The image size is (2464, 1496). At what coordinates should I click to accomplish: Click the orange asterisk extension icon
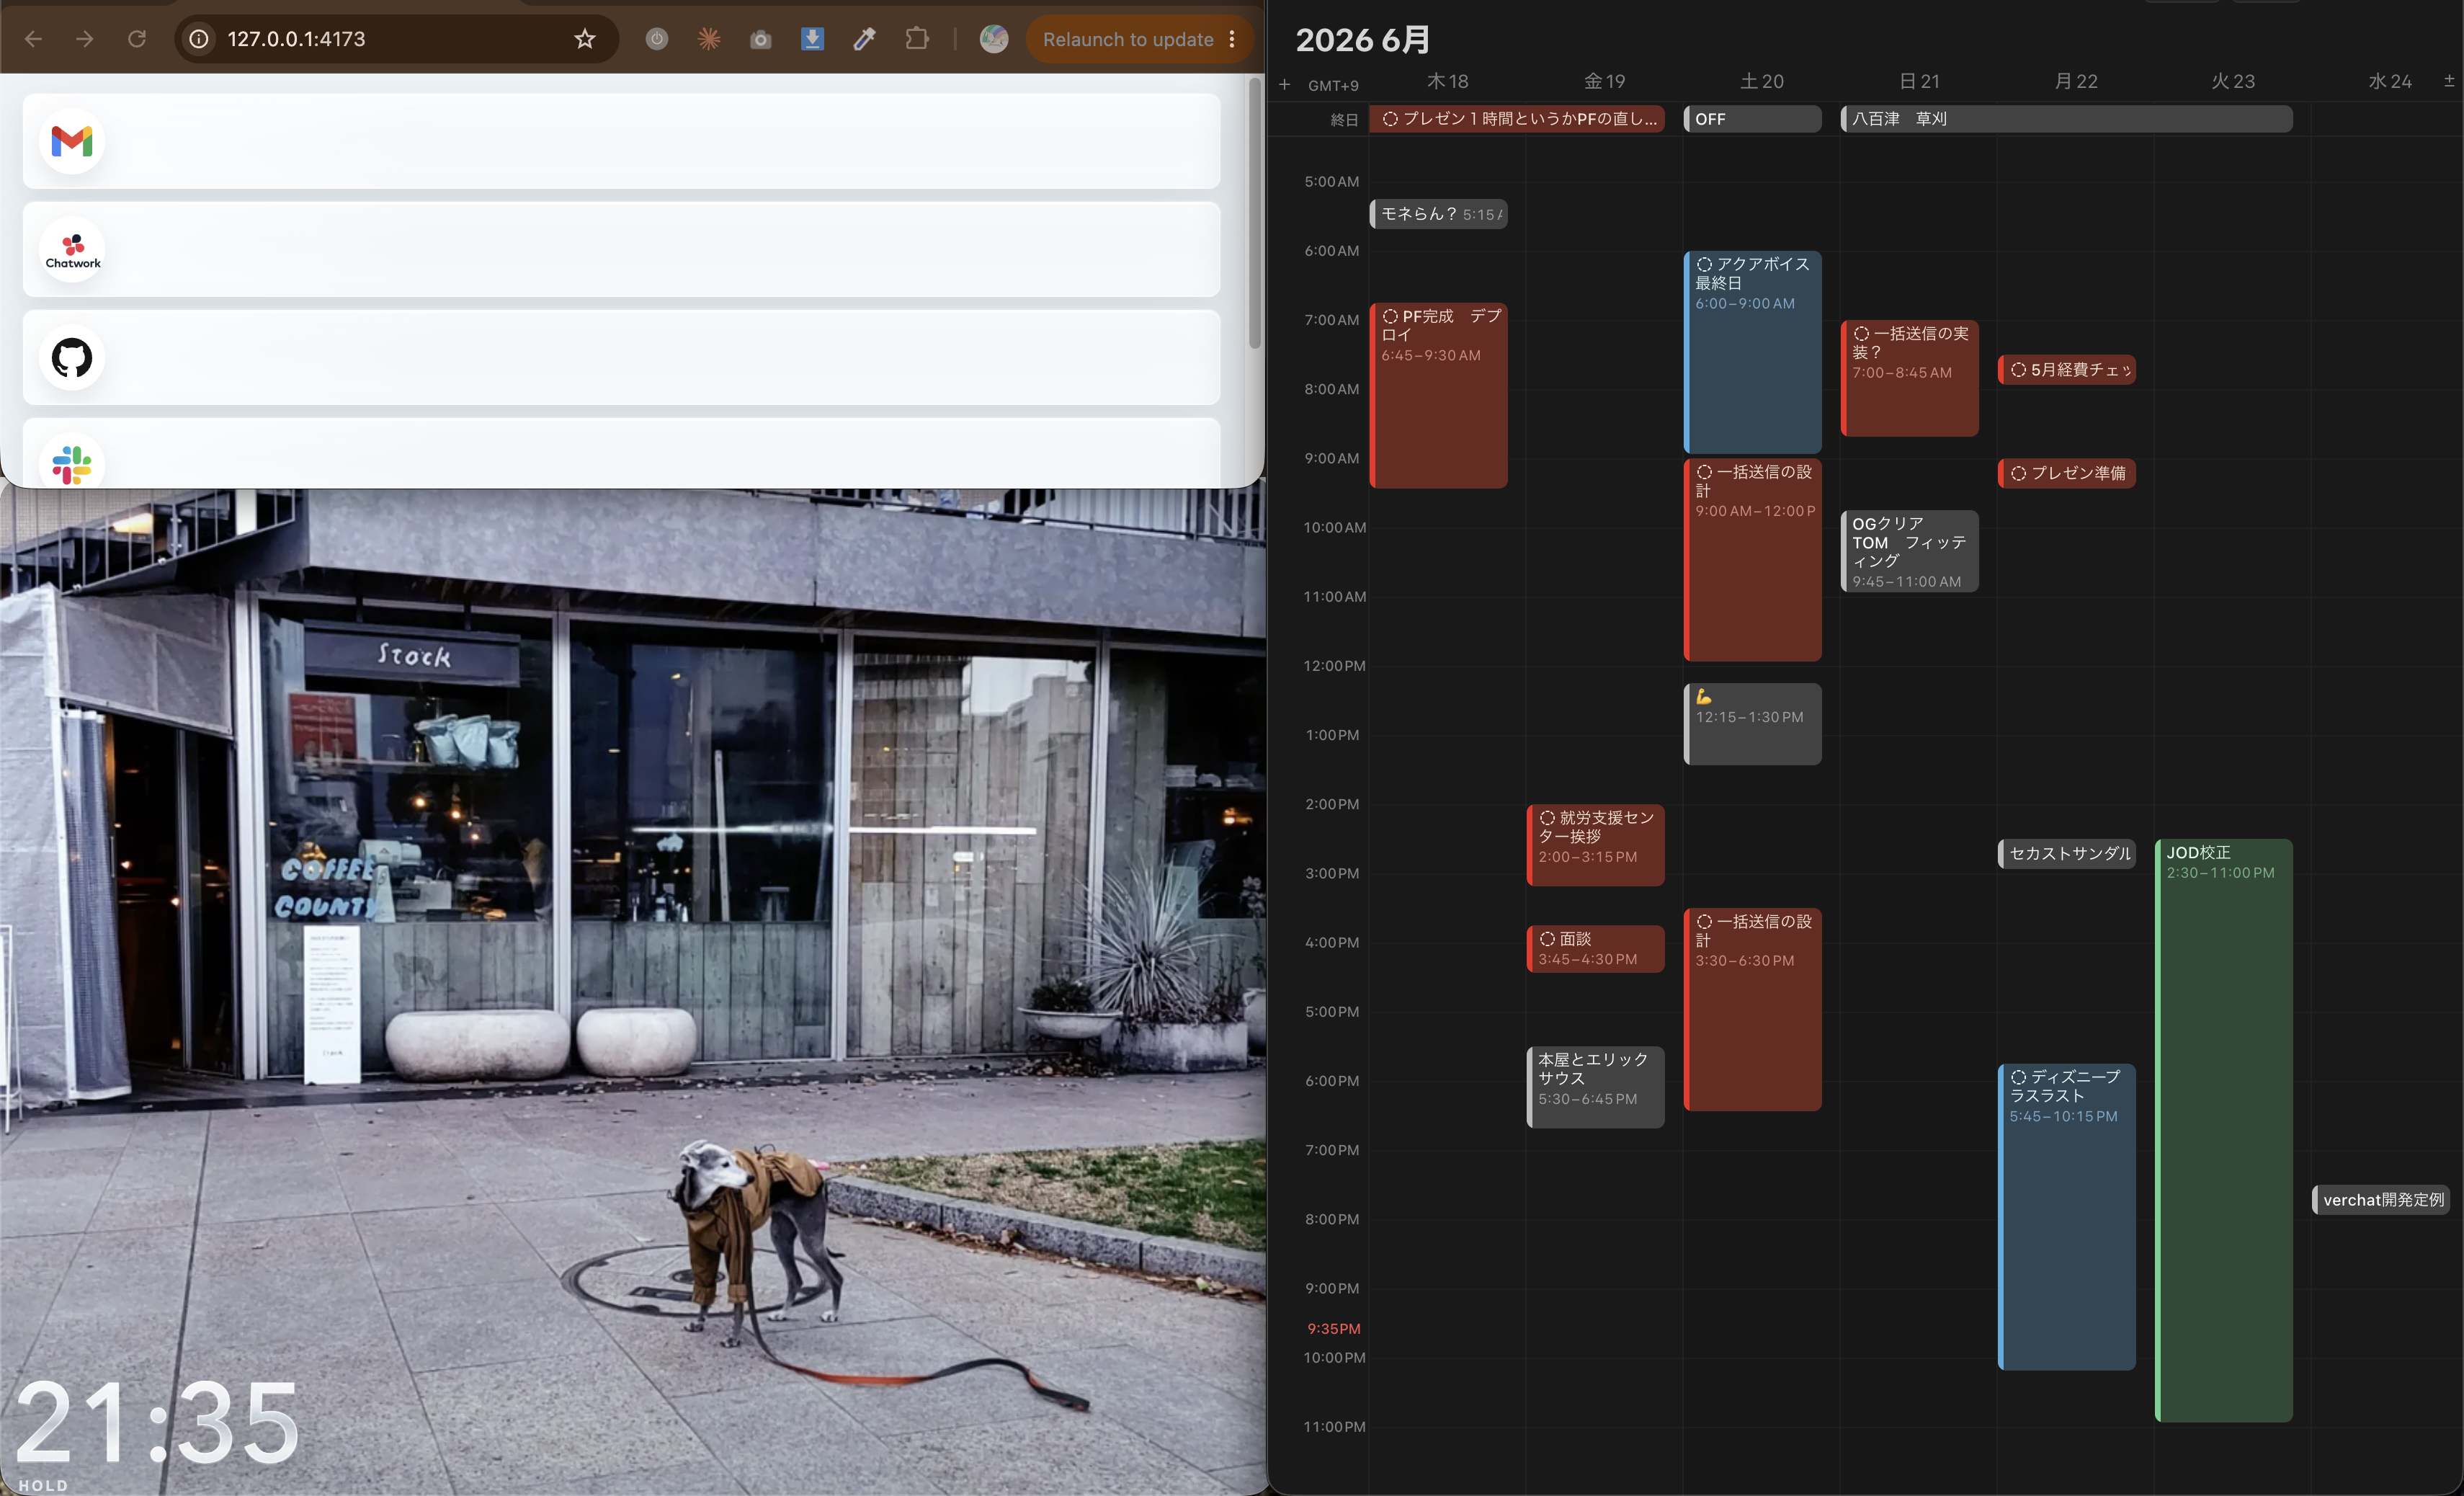pyautogui.click(x=709, y=39)
